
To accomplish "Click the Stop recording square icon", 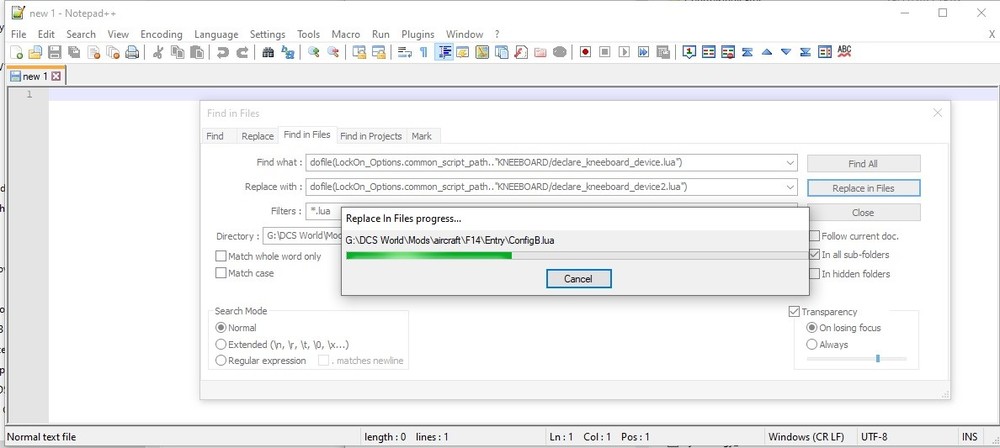I will 605,52.
